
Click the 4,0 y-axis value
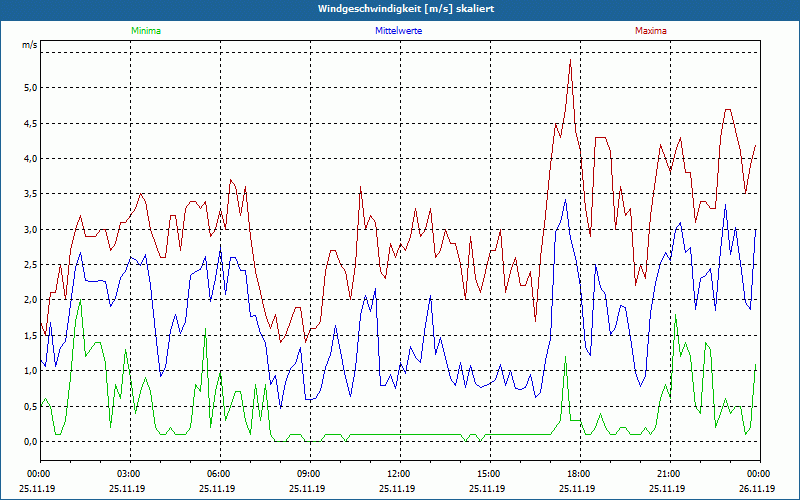pos(31,159)
